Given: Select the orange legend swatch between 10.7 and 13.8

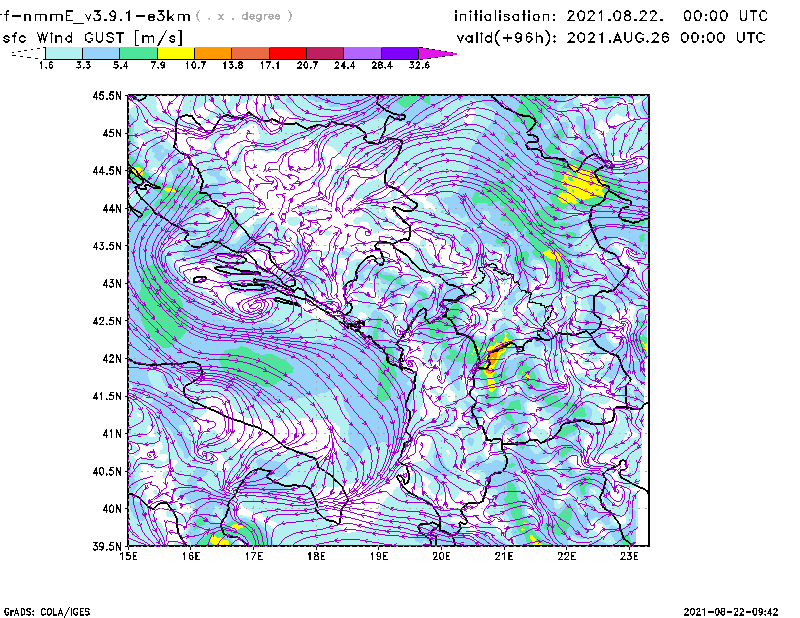Looking at the screenshot, I should 213,53.
